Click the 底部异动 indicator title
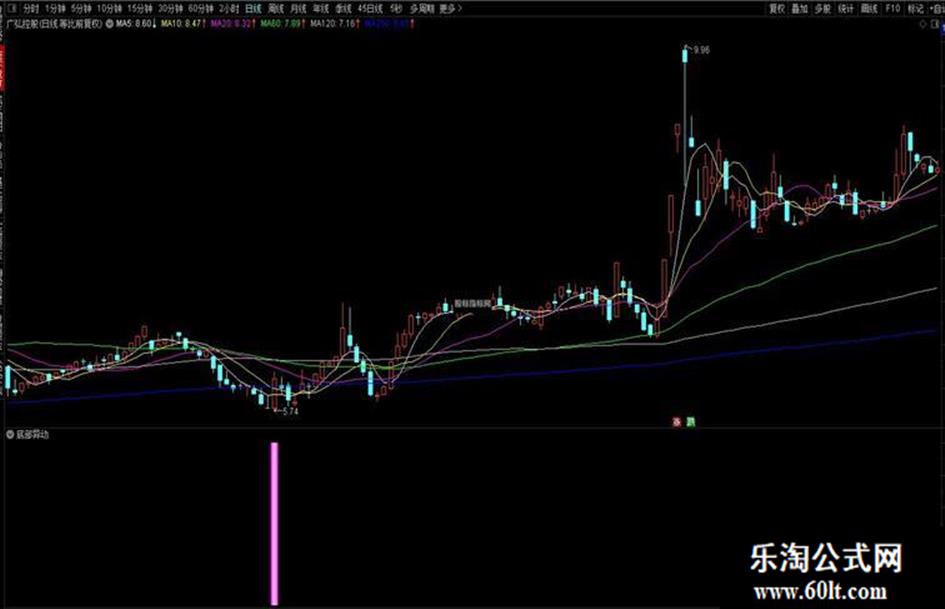This screenshot has width=945, height=609. click(x=33, y=434)
